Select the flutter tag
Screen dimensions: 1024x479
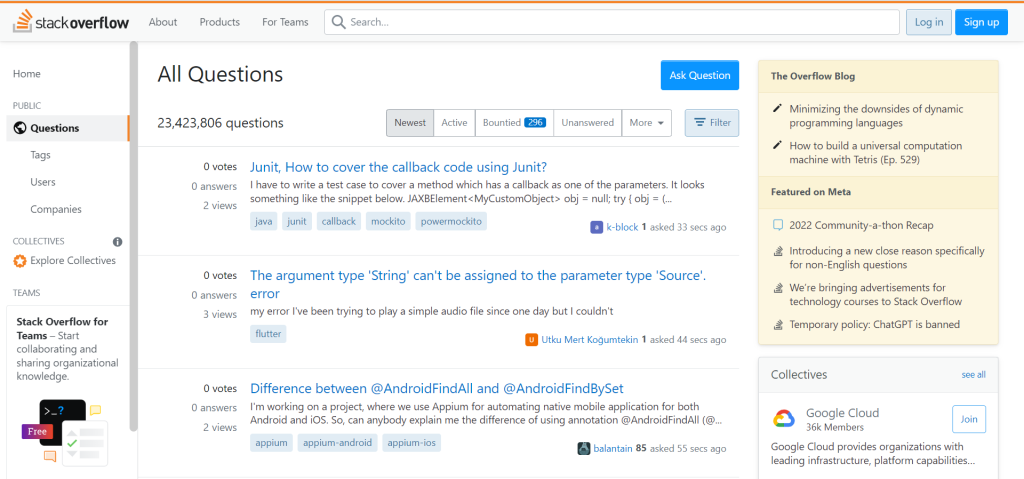tap(268, 334)
